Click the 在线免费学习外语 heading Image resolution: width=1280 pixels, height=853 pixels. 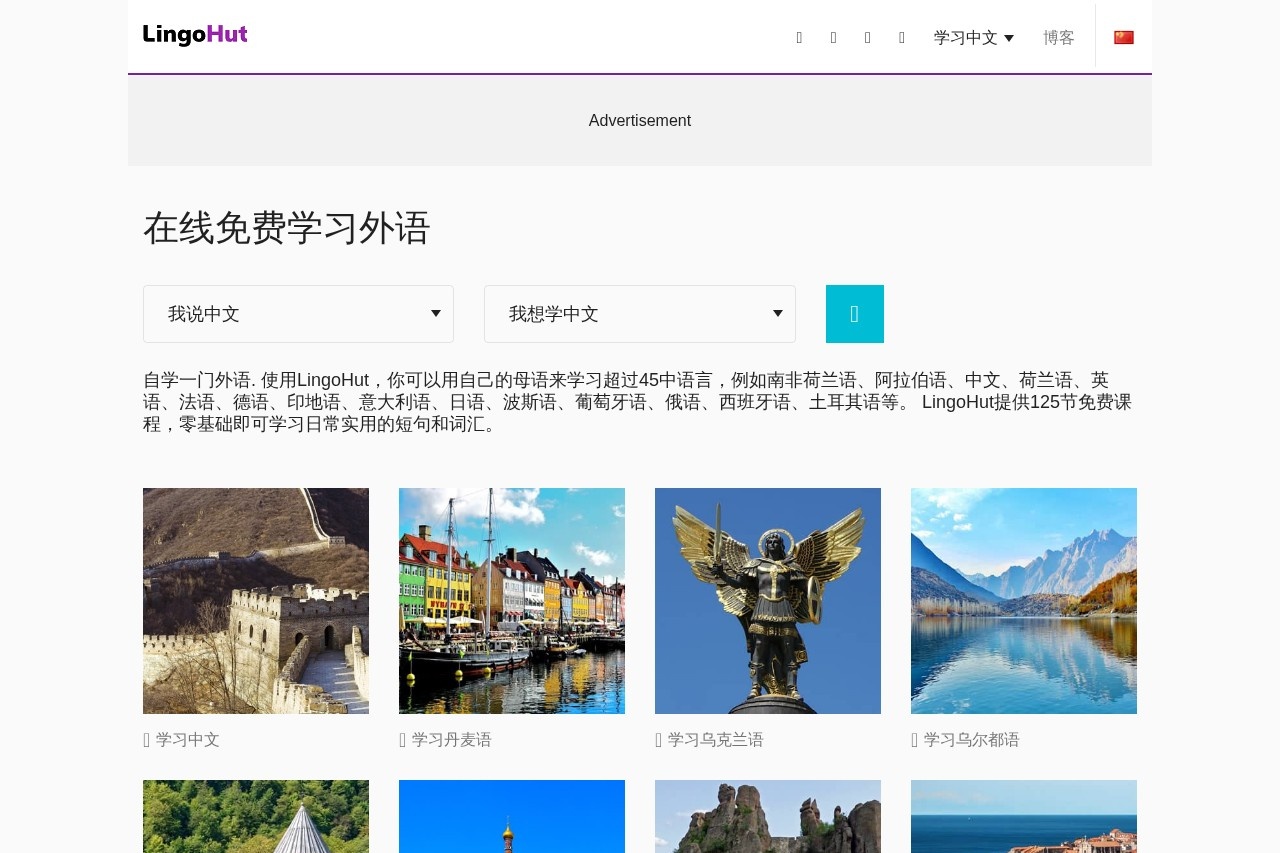click(287, 228)
